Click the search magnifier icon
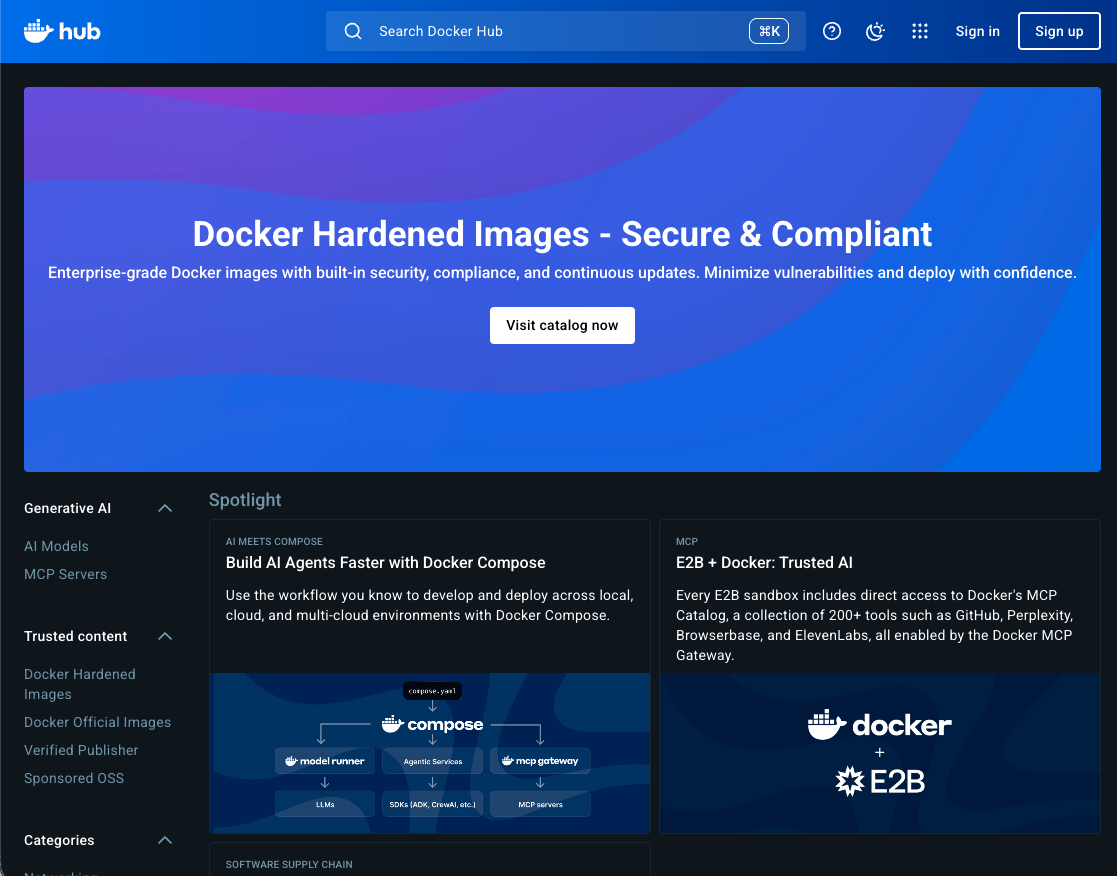 tap(353, 31)
